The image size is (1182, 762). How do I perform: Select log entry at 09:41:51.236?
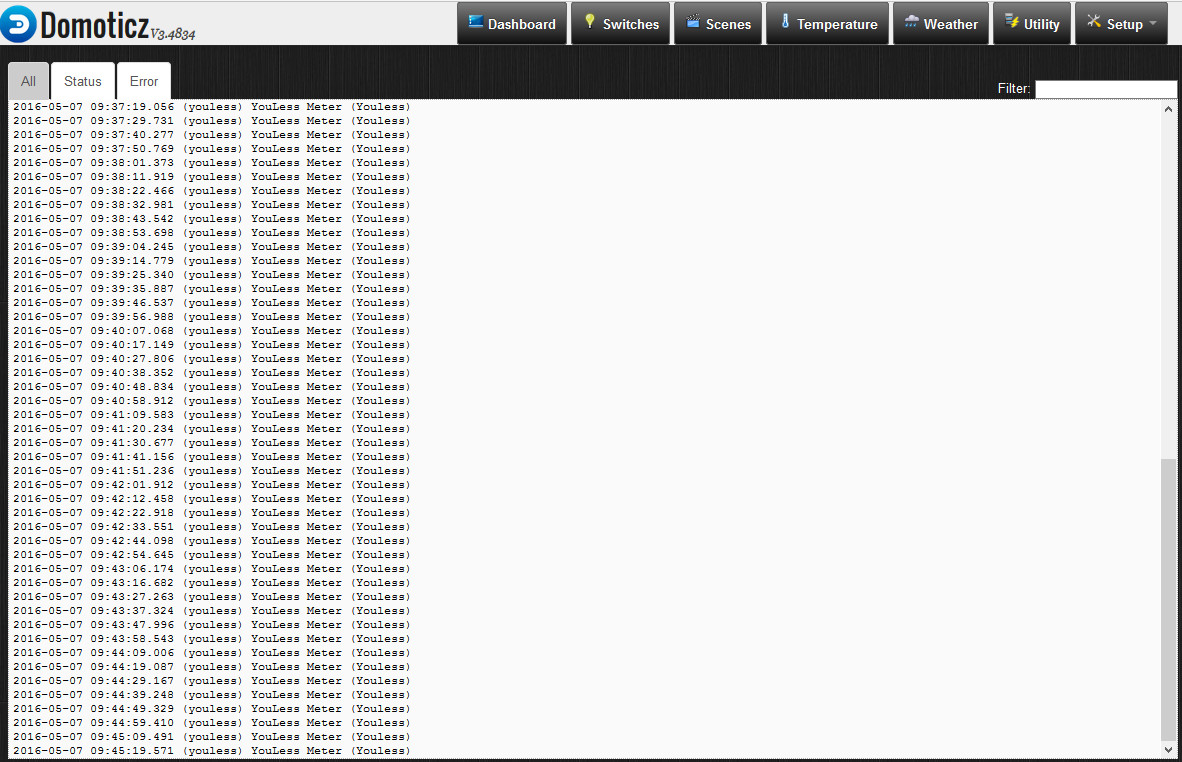point(212,471)
